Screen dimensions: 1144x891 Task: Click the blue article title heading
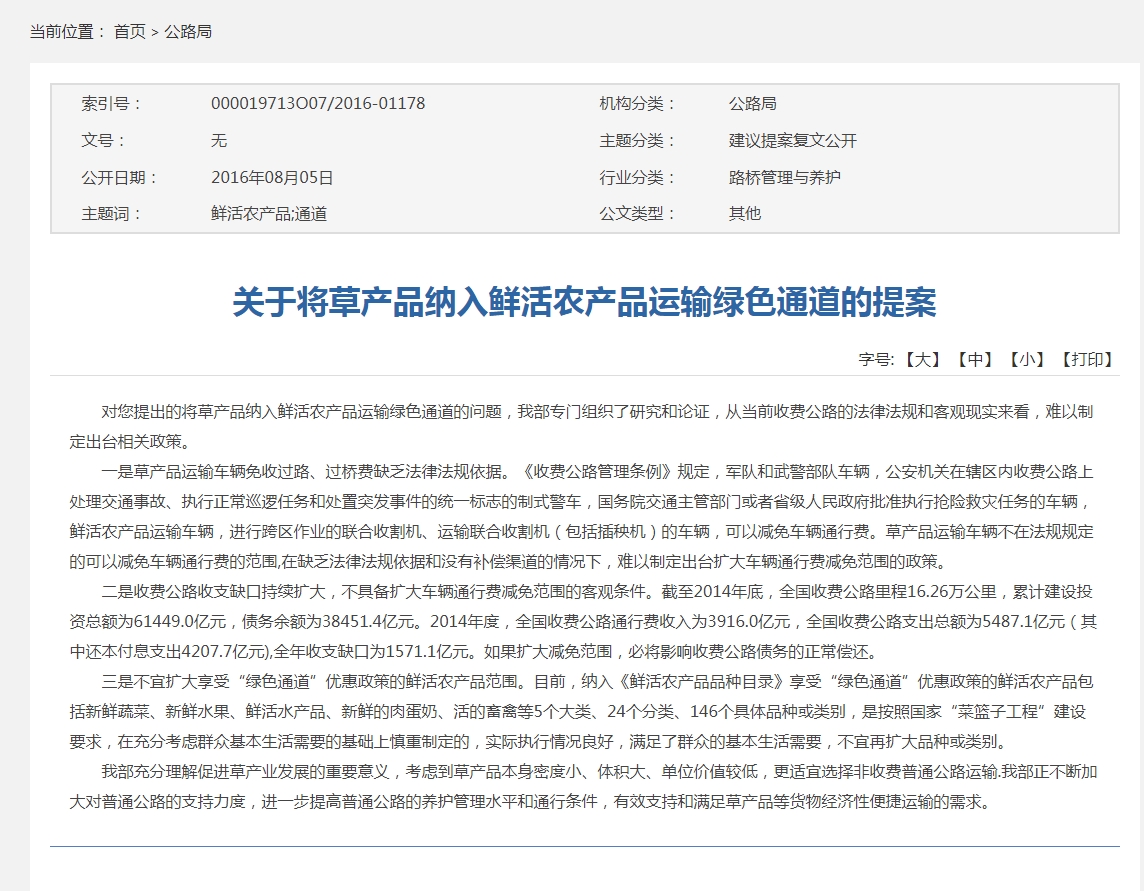point(584,302)
